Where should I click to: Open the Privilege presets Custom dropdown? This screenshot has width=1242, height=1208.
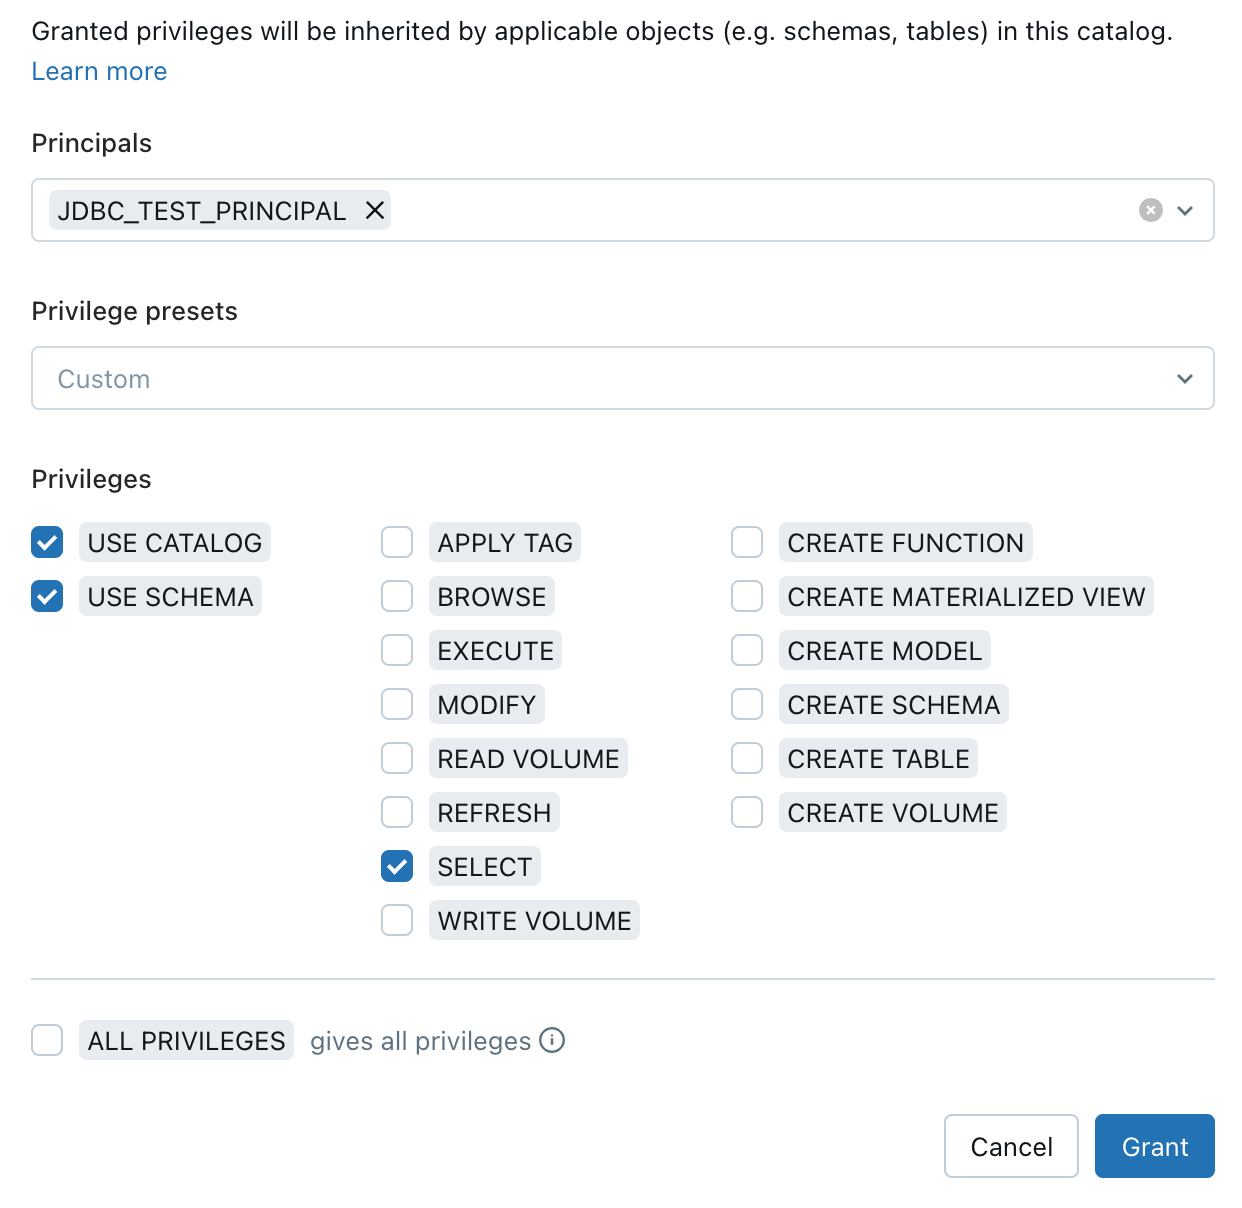click(623, 378)
